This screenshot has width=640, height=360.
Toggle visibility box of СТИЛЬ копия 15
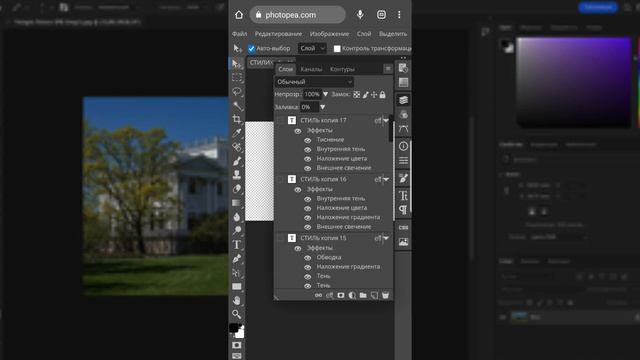click(280, 238)
